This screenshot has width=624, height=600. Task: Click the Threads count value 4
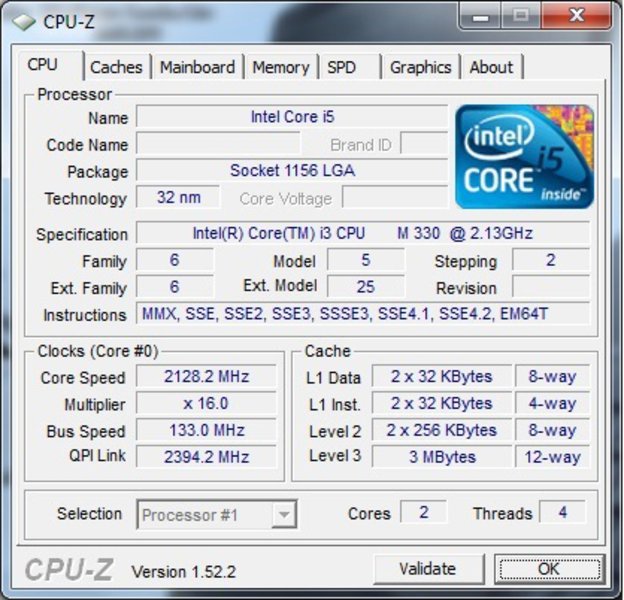pyautogui.click(x=562, y=512)
